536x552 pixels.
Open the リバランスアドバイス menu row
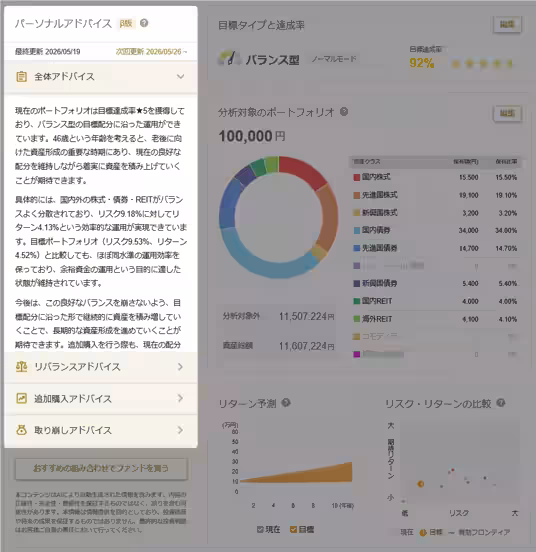101,367
